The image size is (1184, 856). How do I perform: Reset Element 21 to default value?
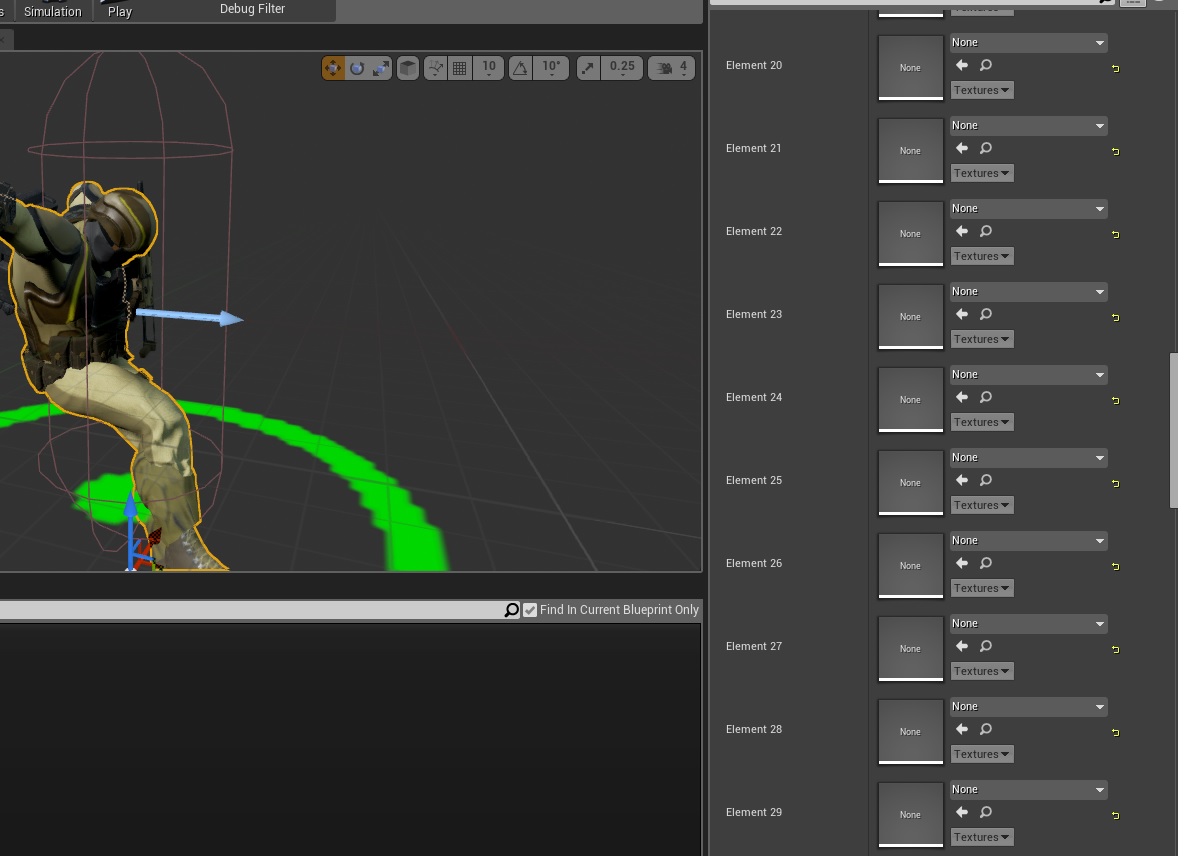click(x=1115, y=152)
